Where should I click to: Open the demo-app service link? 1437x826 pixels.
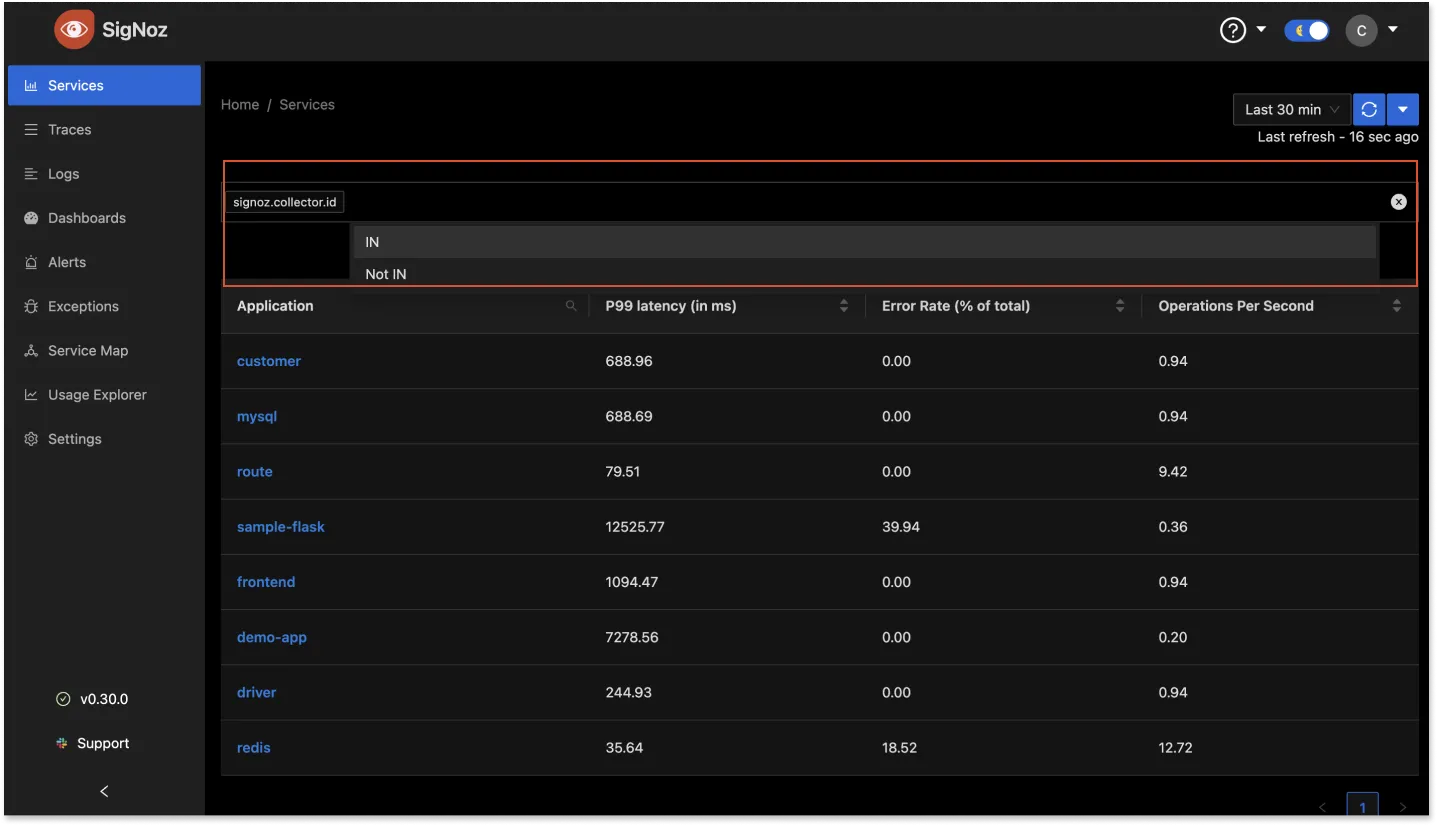(x=272, y=637)
